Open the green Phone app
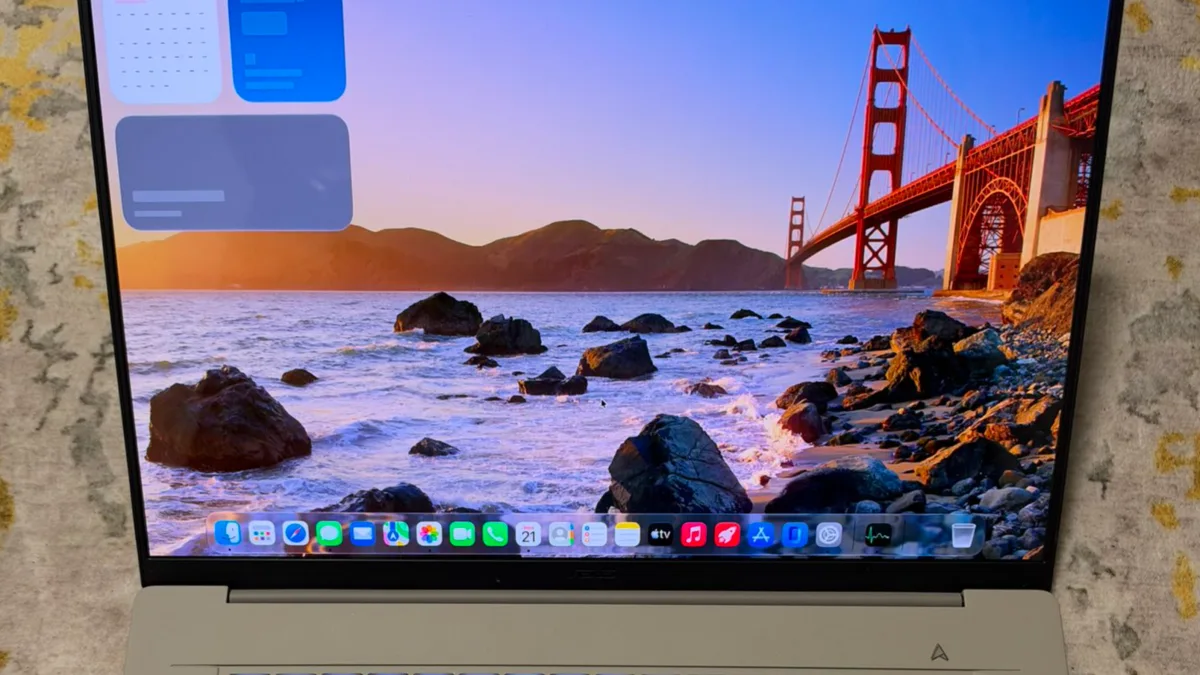The image size is (1200, 675). (x=495, y=534)
